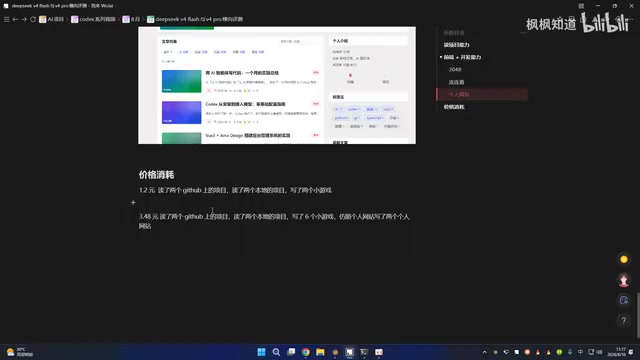Open the rightmost pinned taskbar app
640x360 pixels.
[379, 352]
